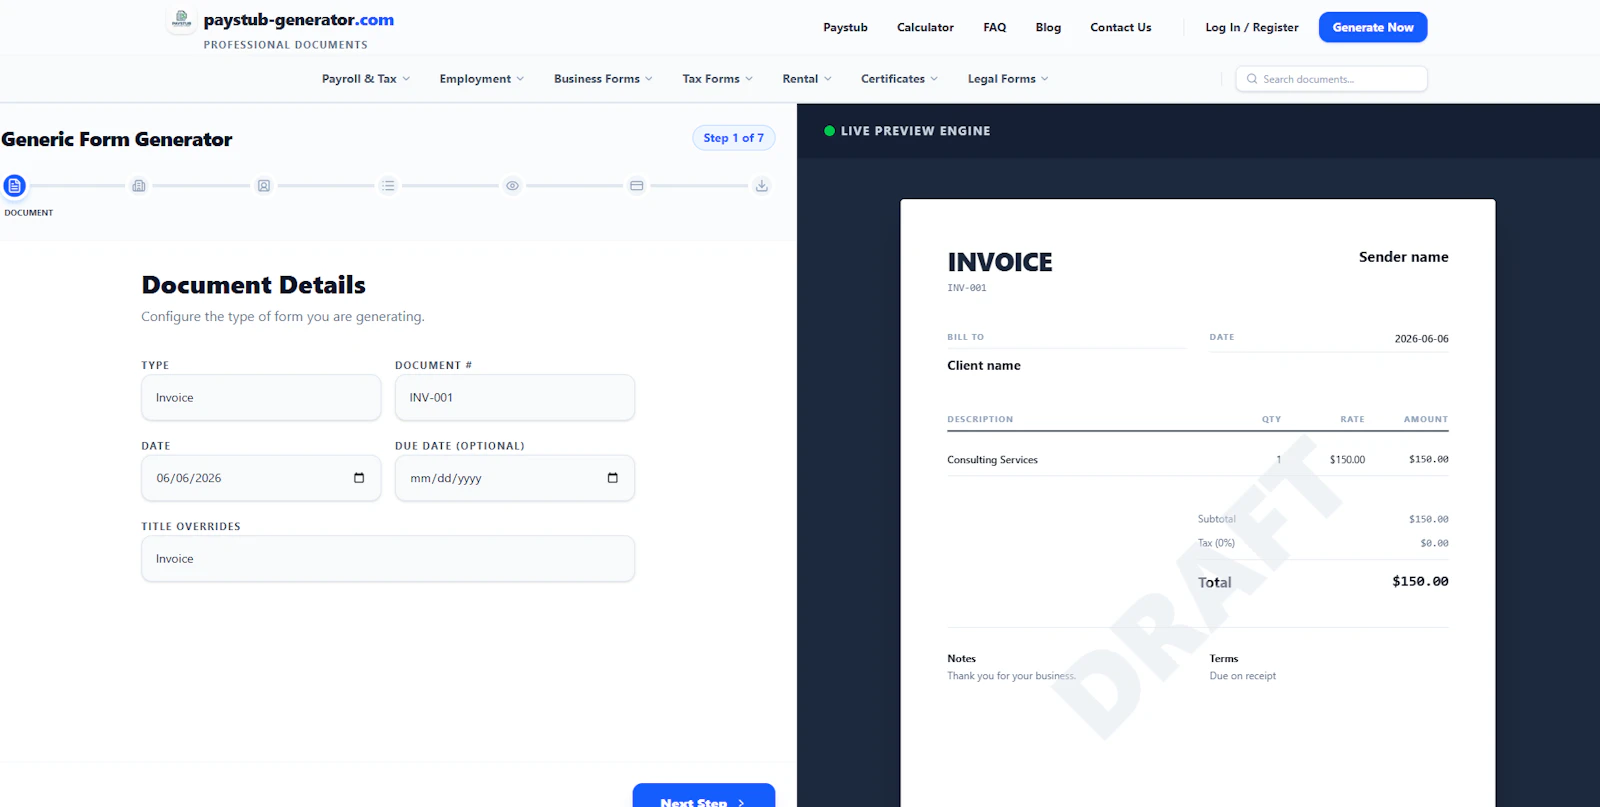Click the Consulting Services line item
The height and width of the screenshot is (807, 1600).
pyautogui.click(x=993, y=460)
